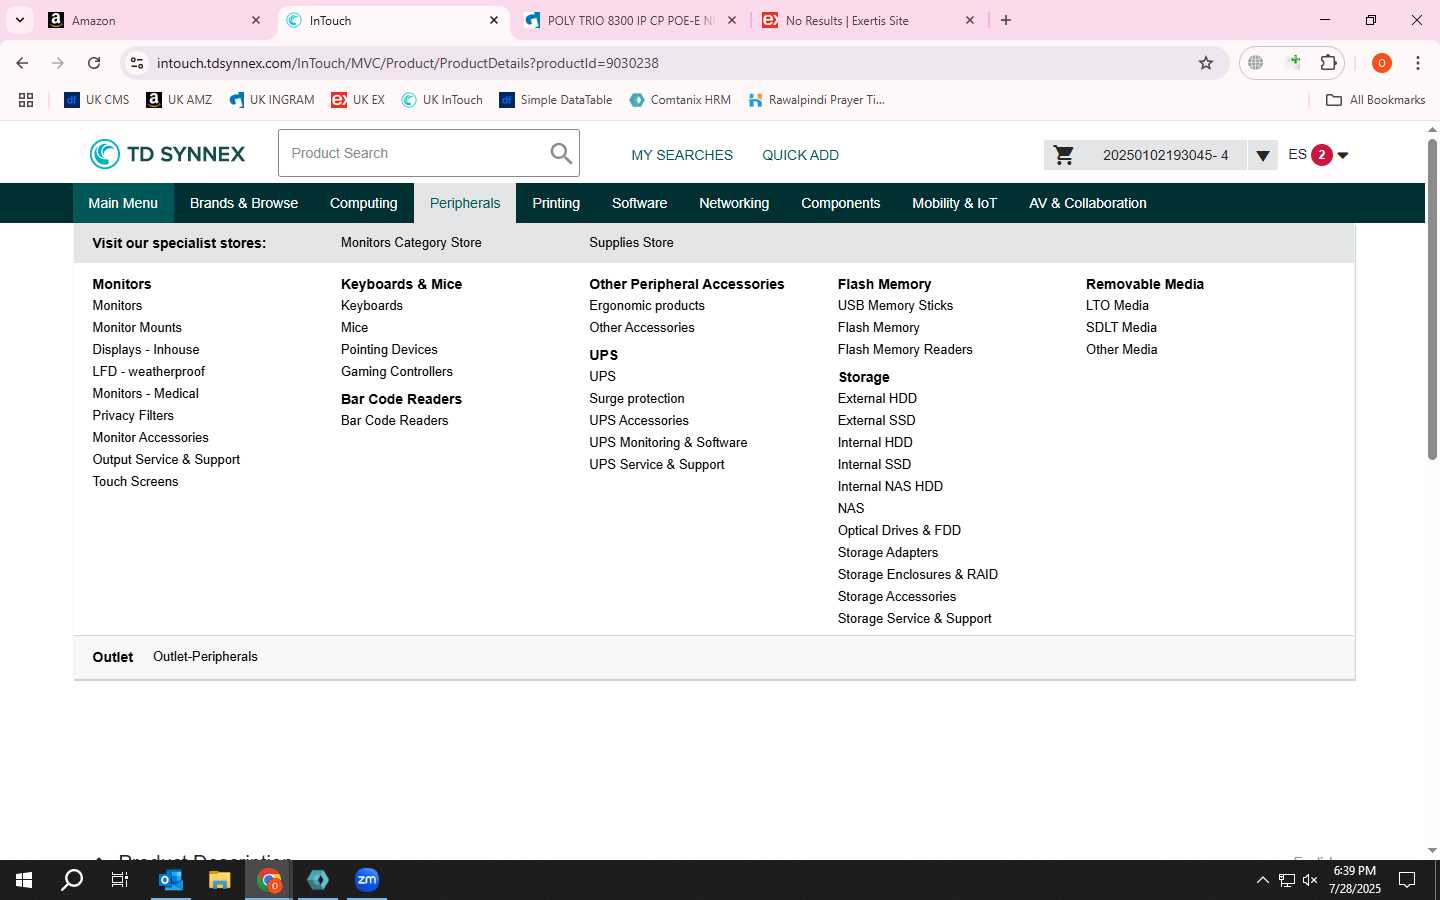
Task: Open Internal NAS HDD category
Action: point(890,487)
